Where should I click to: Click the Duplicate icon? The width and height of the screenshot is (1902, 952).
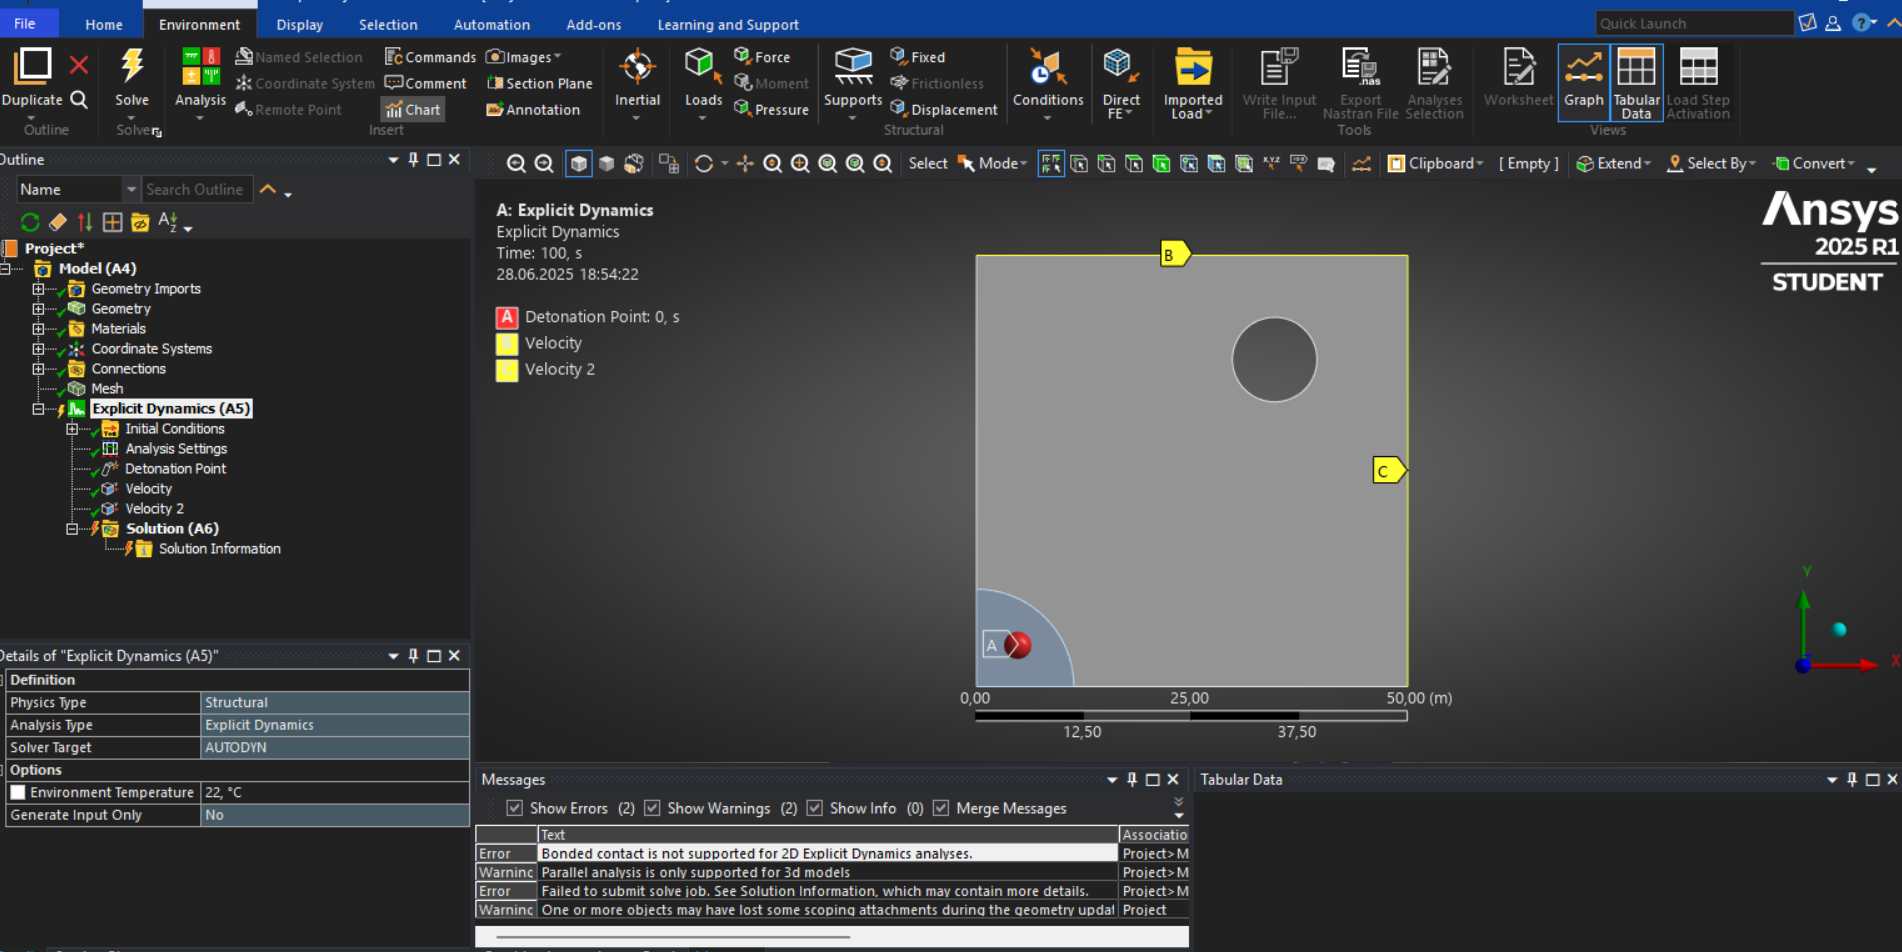click(x=32, y=67)
